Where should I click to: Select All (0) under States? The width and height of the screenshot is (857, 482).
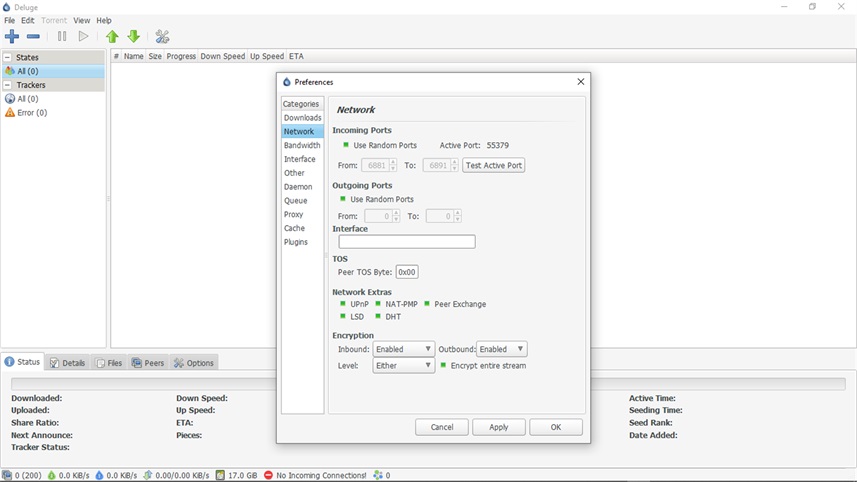click(54, 71)
